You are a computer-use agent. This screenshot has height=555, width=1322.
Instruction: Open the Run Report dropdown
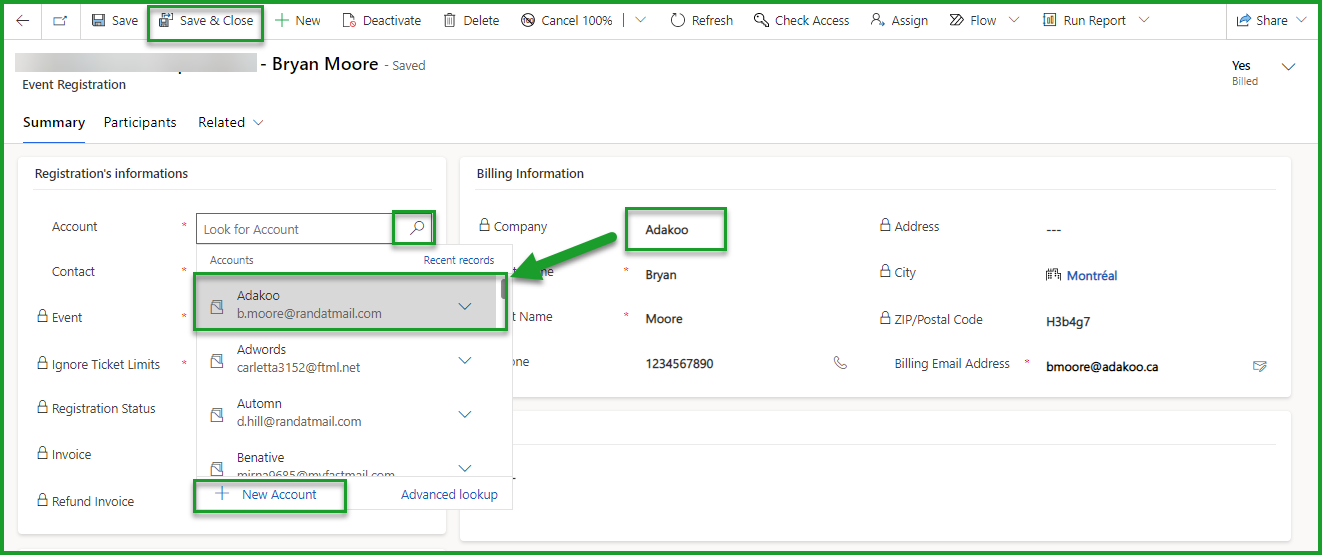[1143, 20]
